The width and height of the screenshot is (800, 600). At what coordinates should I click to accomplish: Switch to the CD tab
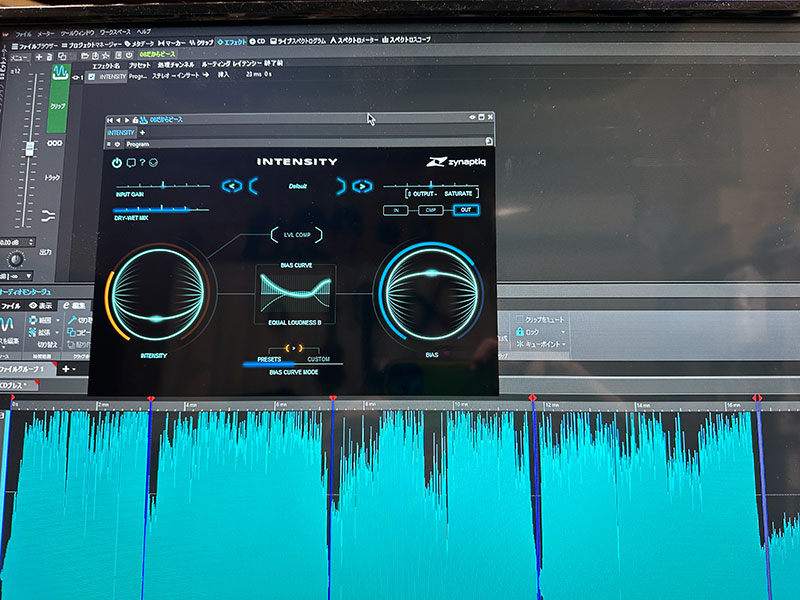coord(257,41)
